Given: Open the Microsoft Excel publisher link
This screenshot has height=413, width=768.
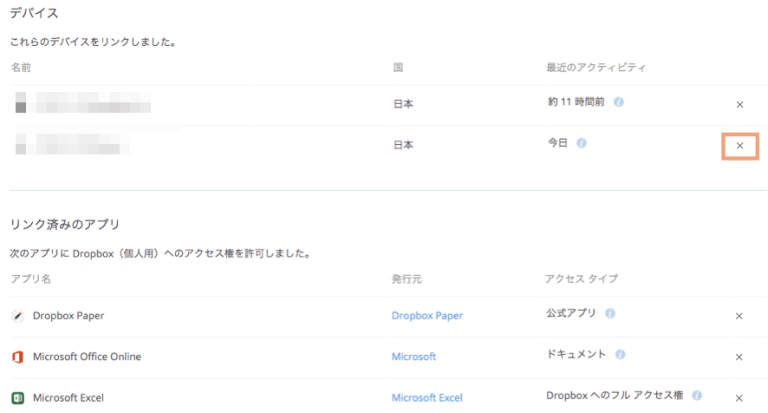Looking at the screenshot, I should pyautogui.click(x=427, y=398).
